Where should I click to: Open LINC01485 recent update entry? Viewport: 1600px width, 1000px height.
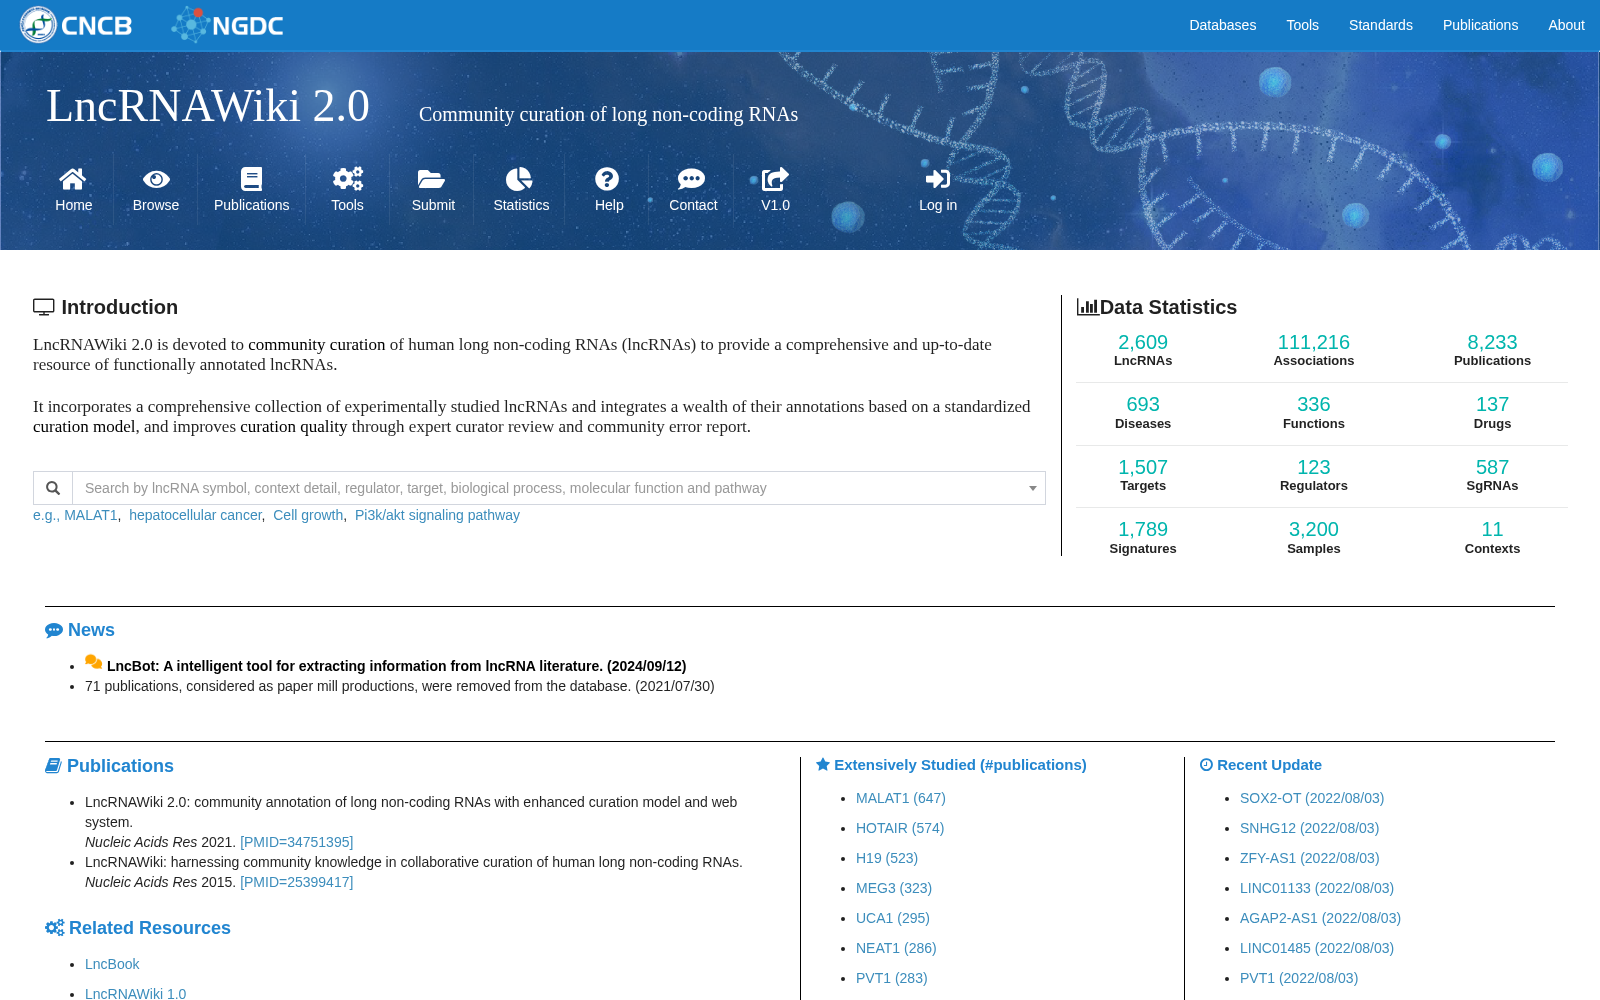tap(1317, 948)
